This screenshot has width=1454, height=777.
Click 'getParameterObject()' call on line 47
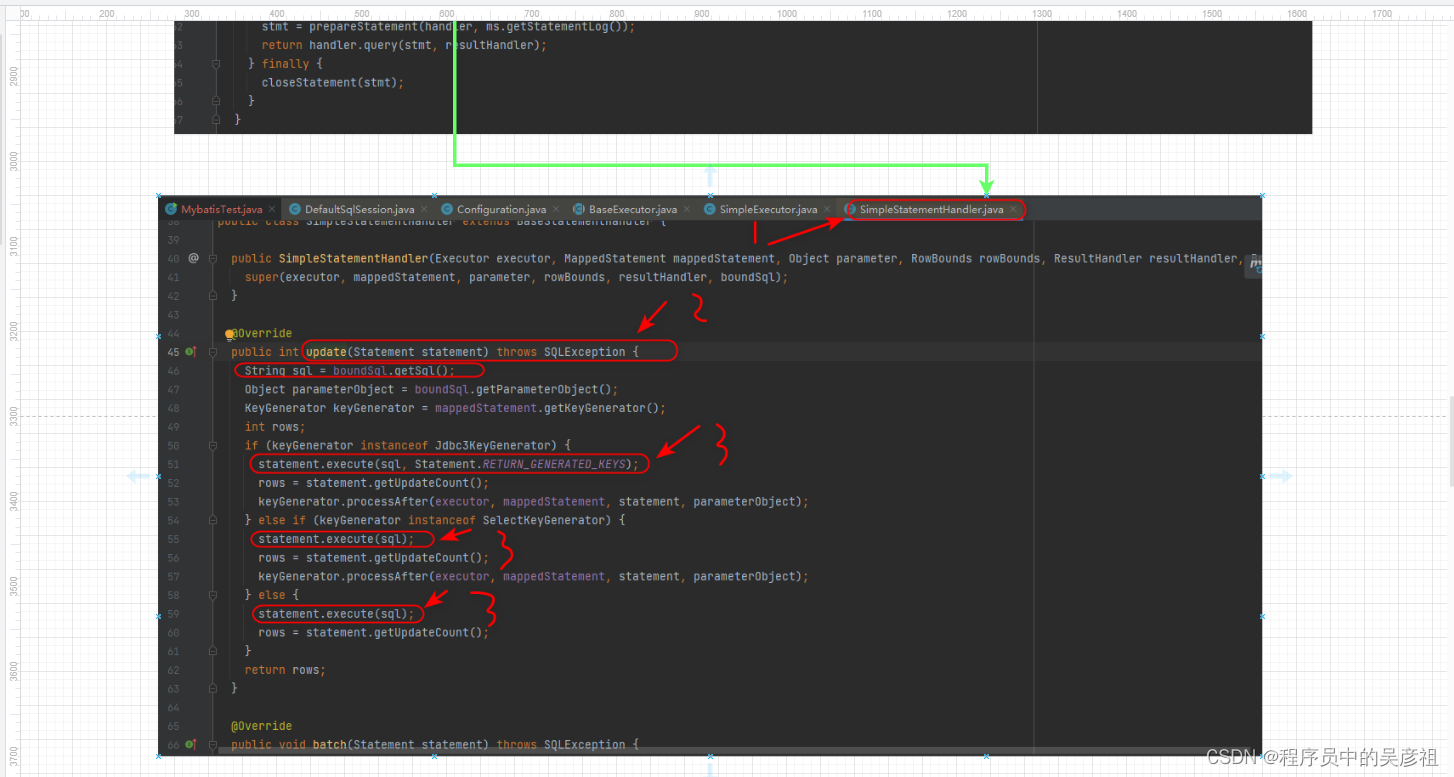[545, 390]
